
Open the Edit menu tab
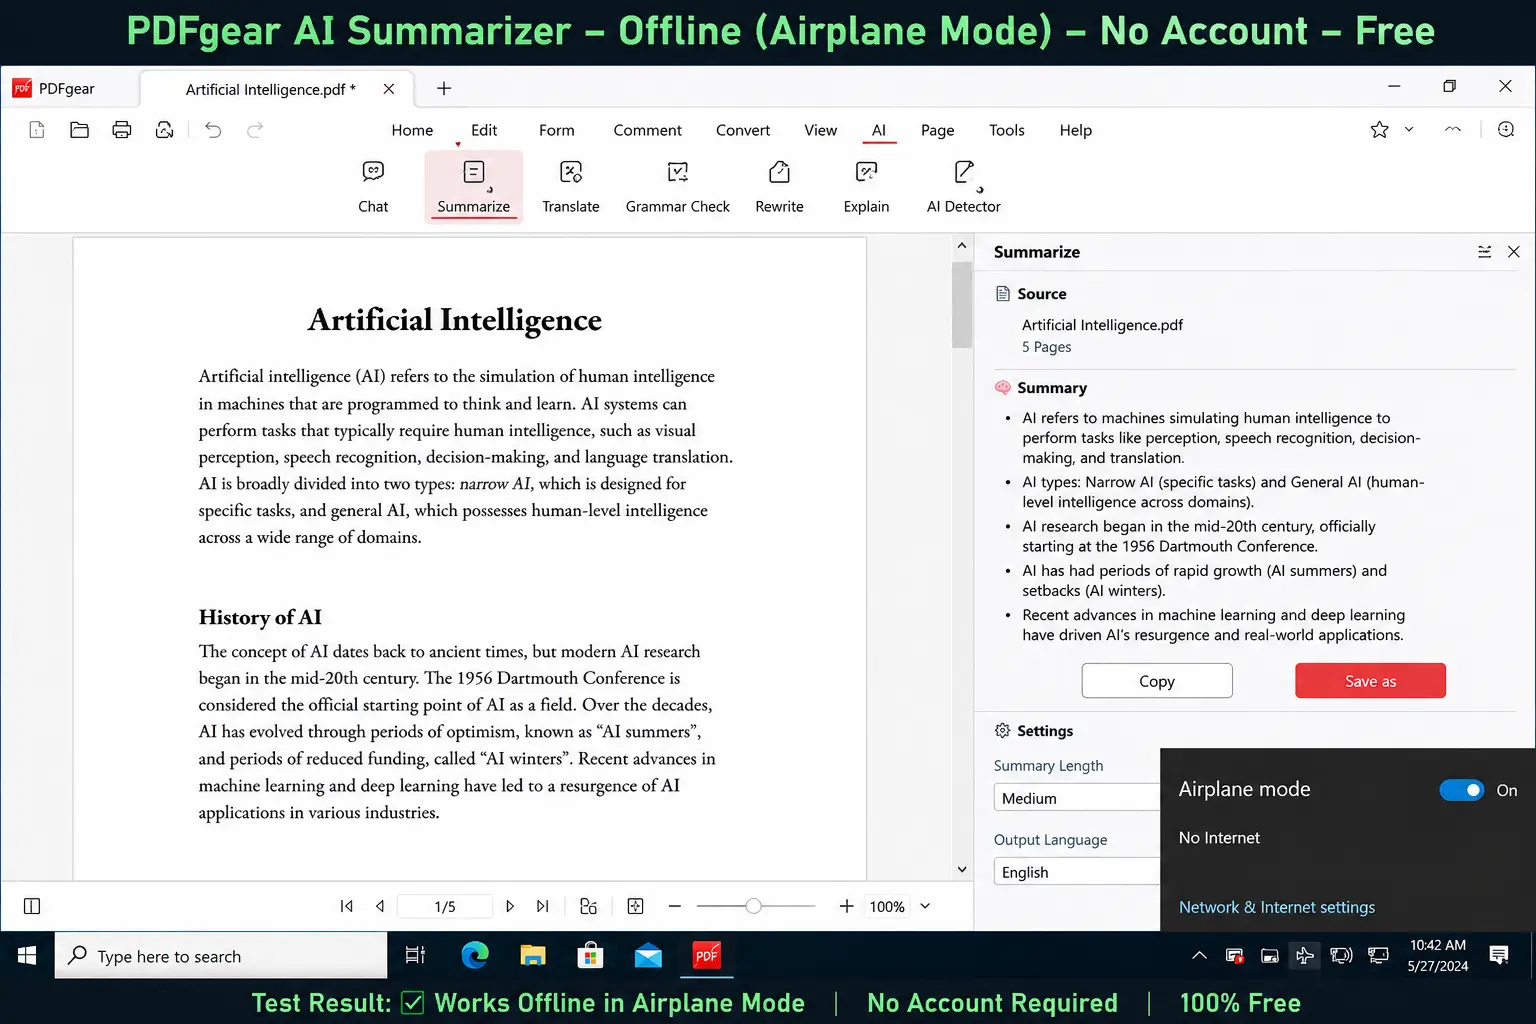pyautogui.click(x=484, y=130)
